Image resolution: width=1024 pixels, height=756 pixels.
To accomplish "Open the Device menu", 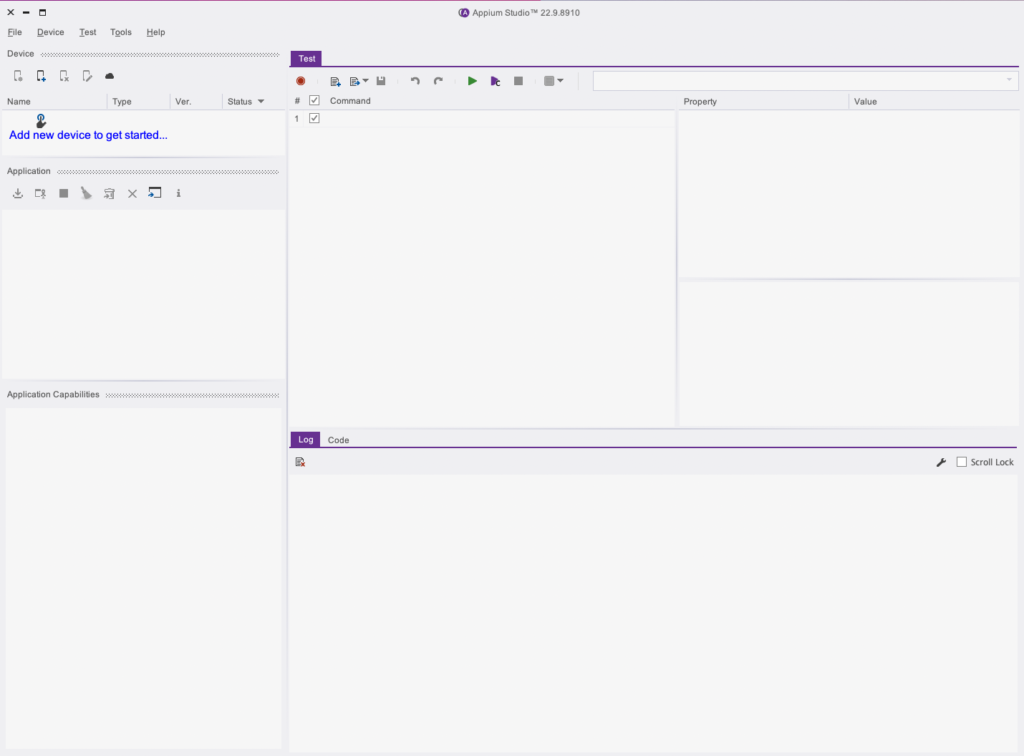I will [x=50, y=32].
